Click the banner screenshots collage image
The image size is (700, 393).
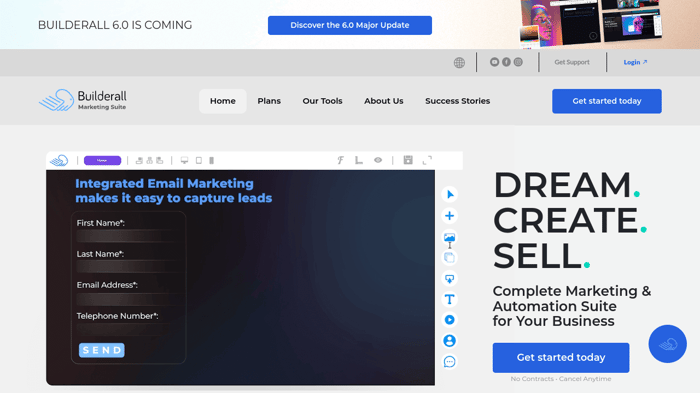[x=591, y=23]
